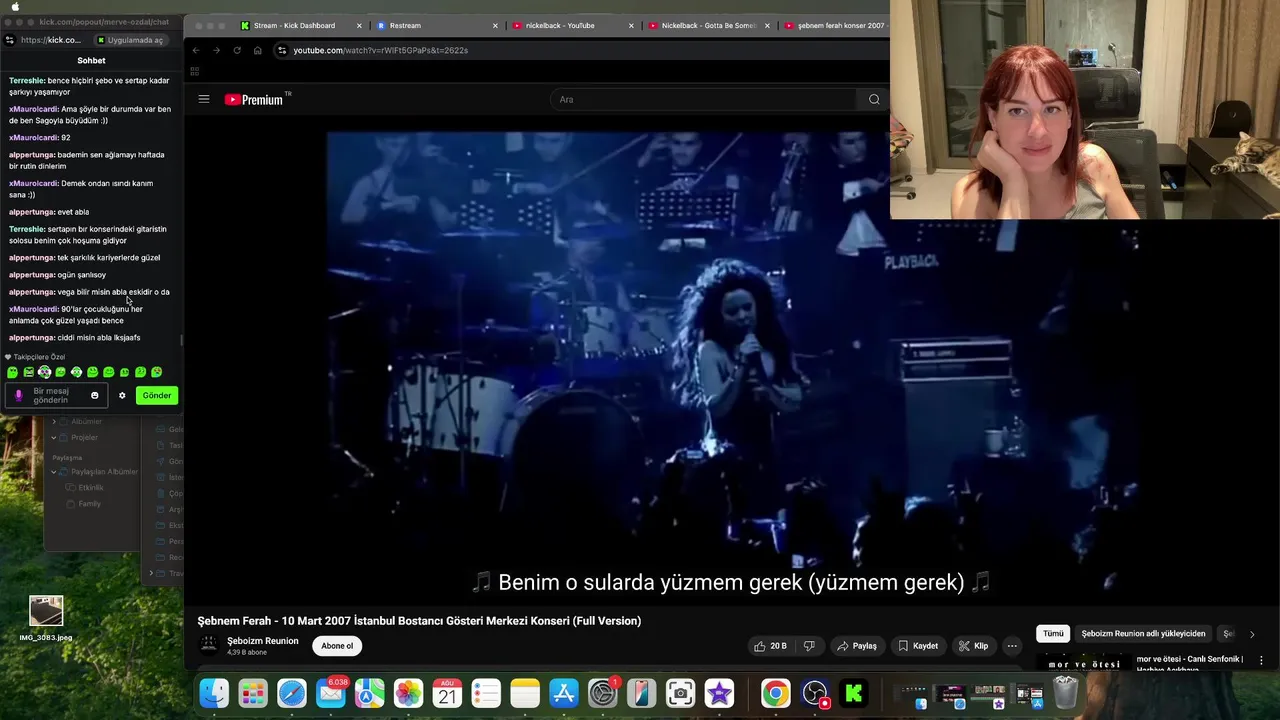Click the Kick popout site settings icon
Image resolution: width=1280 pixels, height=720 pixels.
(9, 40)
